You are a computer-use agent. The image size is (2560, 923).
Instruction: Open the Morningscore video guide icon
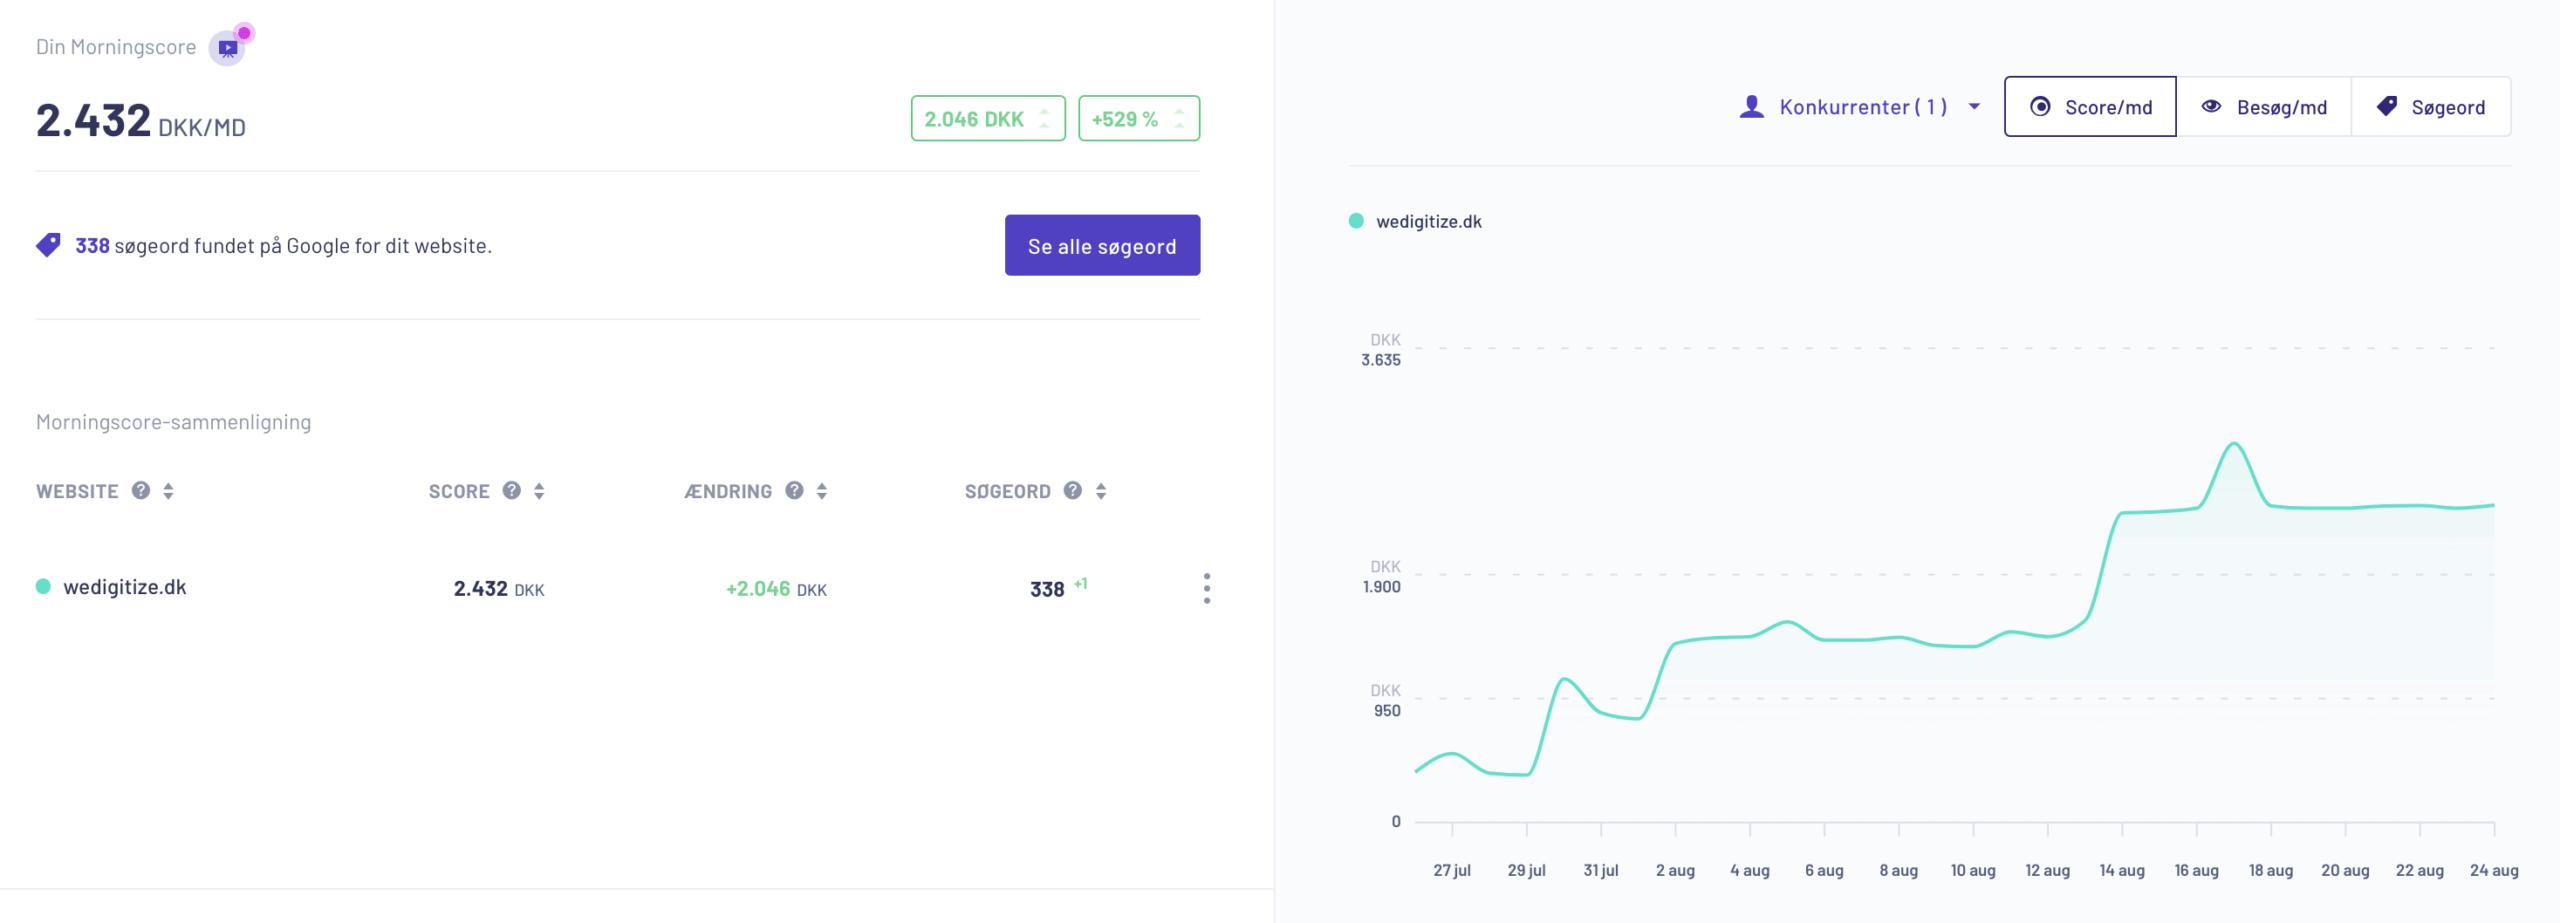point(228,48)
